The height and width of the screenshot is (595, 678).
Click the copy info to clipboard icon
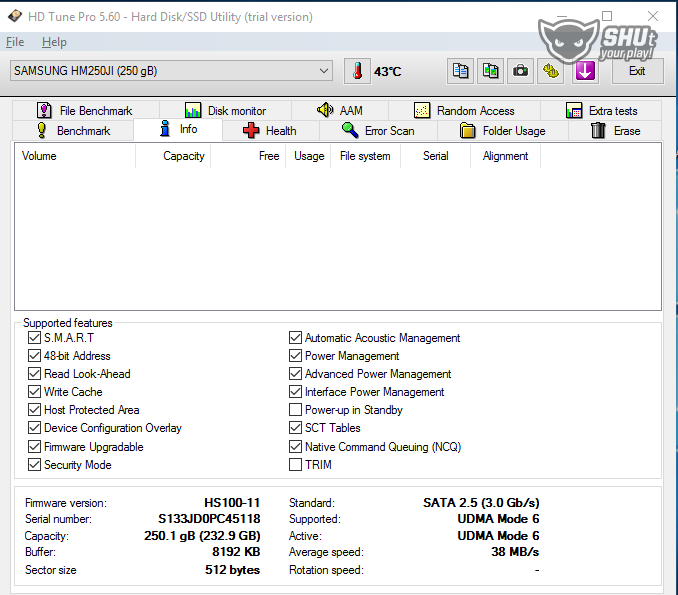tap(460, 71)
